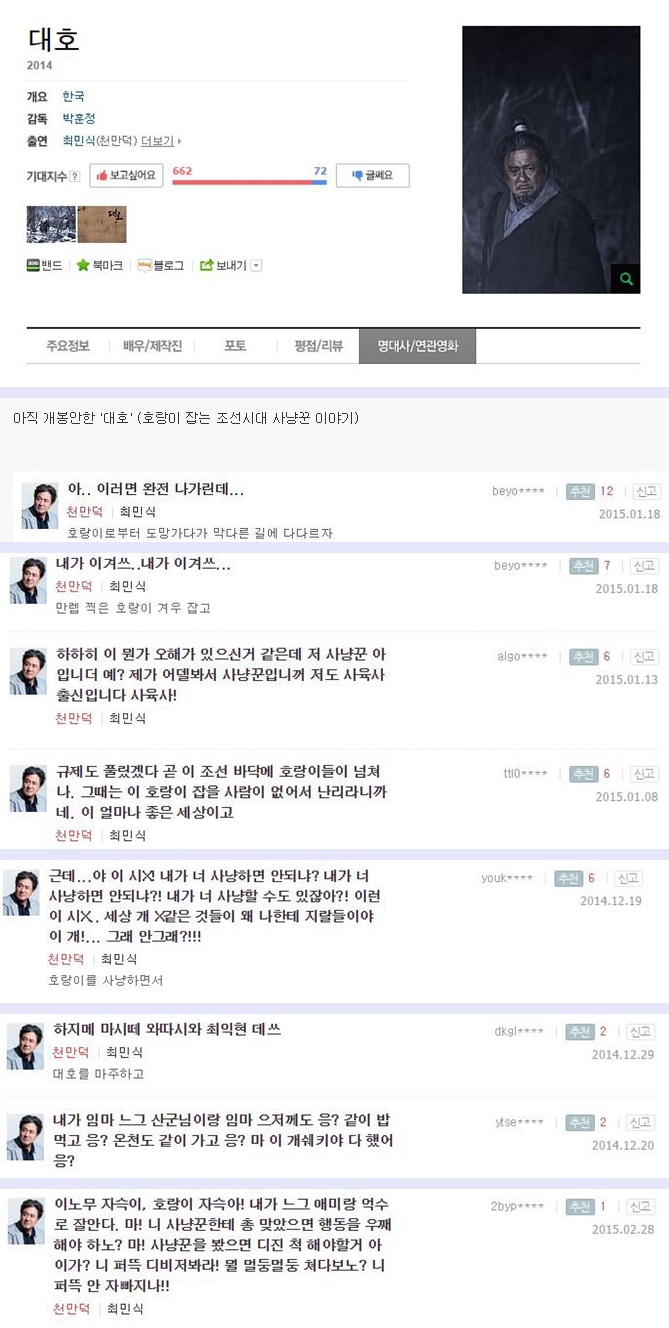Click the 추천 icon on the algo quote
Viewport: 669px width, 1328px height.
pyautogui.click(x=584, y=657)
